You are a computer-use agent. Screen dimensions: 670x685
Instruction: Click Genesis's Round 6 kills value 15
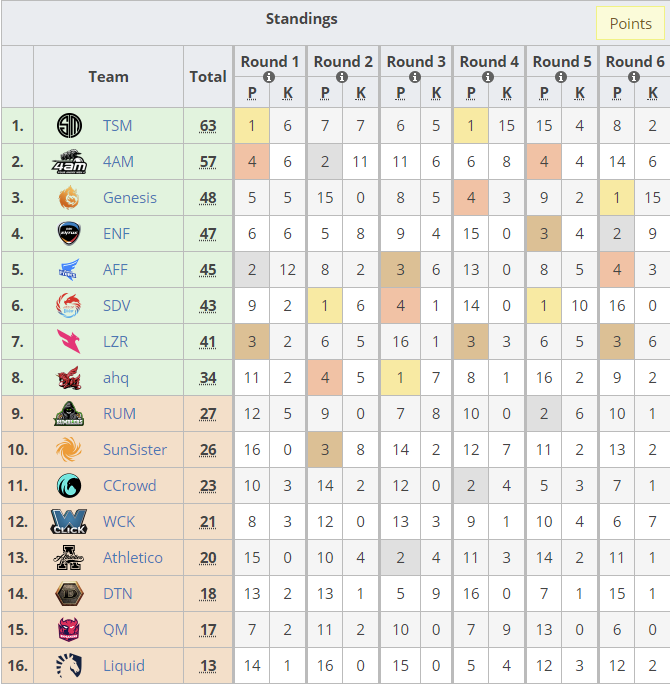(653, 197)
